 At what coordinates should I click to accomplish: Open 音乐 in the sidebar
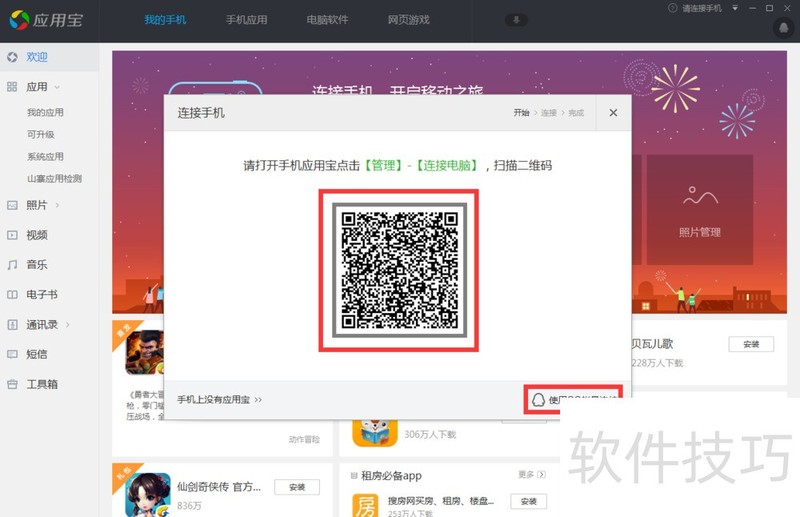(x=37, y=264)
